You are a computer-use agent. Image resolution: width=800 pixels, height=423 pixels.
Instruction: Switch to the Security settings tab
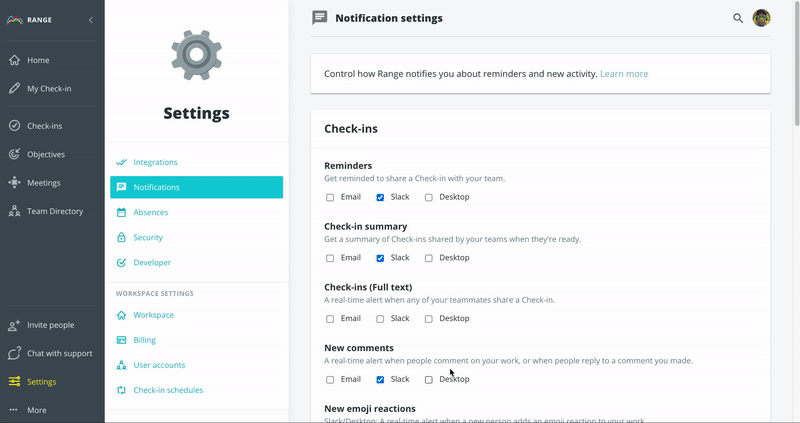pyautogui.click(x=147, y=237)
